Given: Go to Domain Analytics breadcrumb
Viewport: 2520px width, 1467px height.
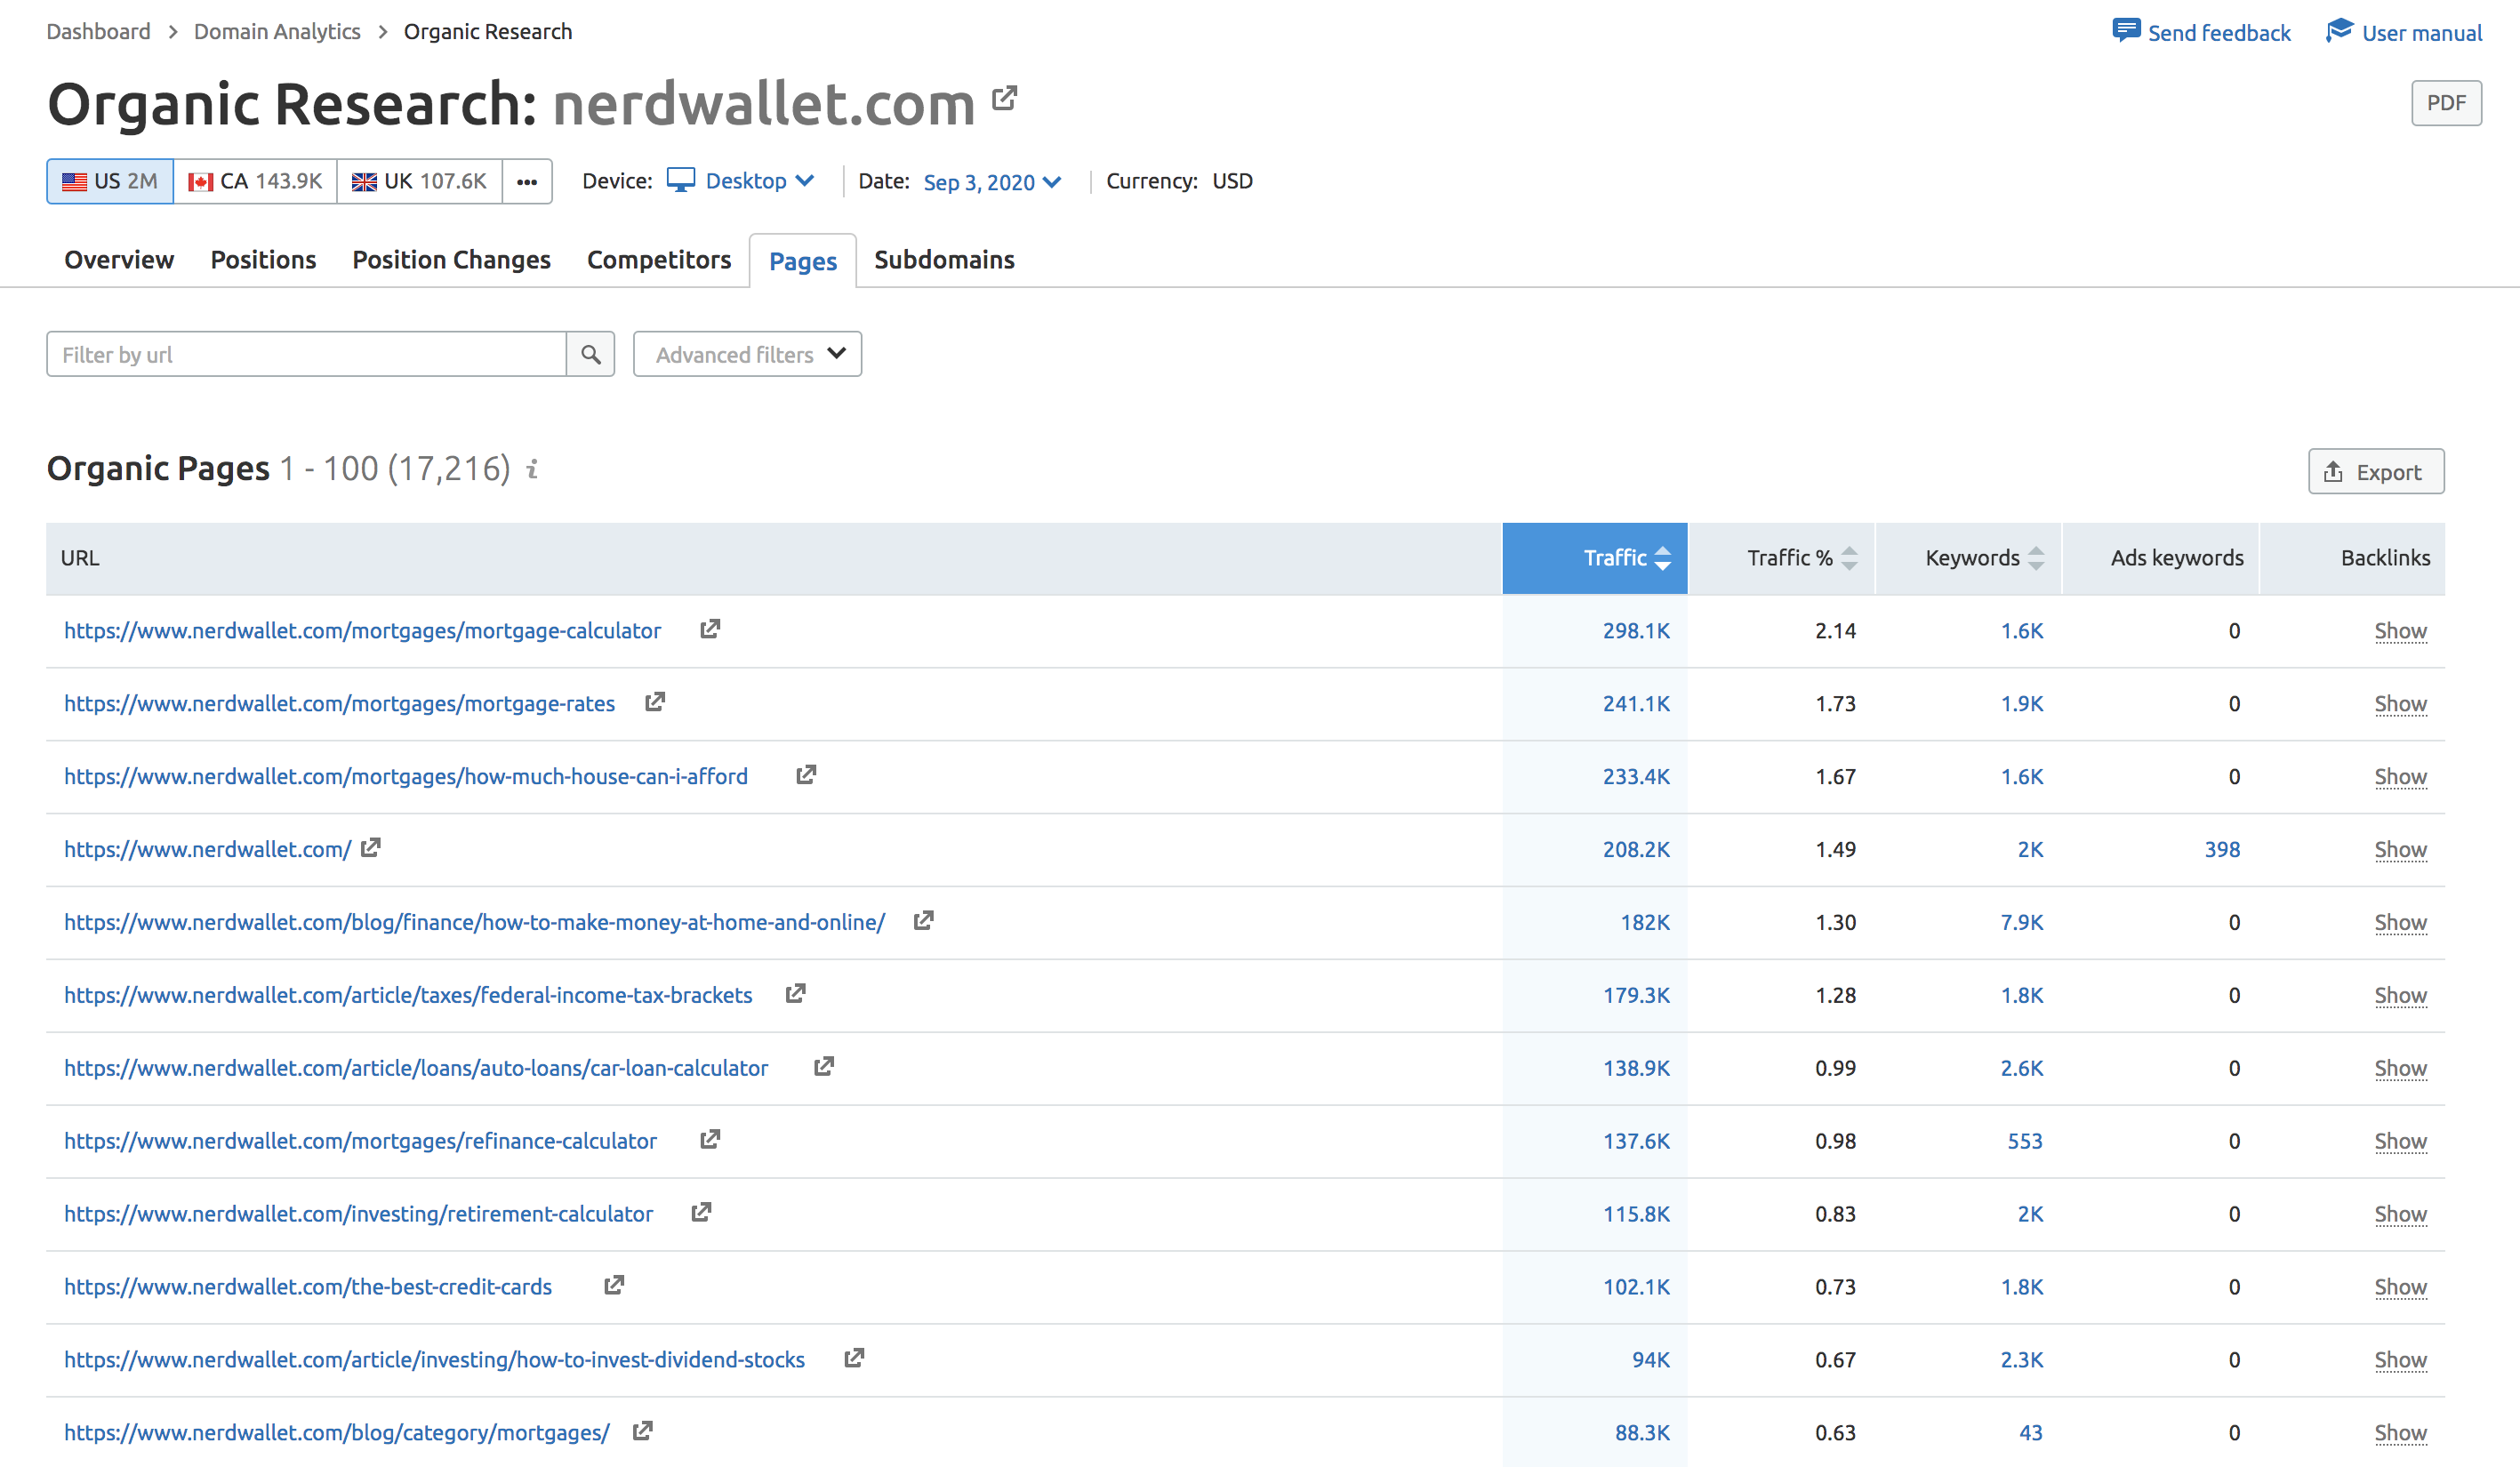Looking at the screenshot, I should (x=277, y=31).
